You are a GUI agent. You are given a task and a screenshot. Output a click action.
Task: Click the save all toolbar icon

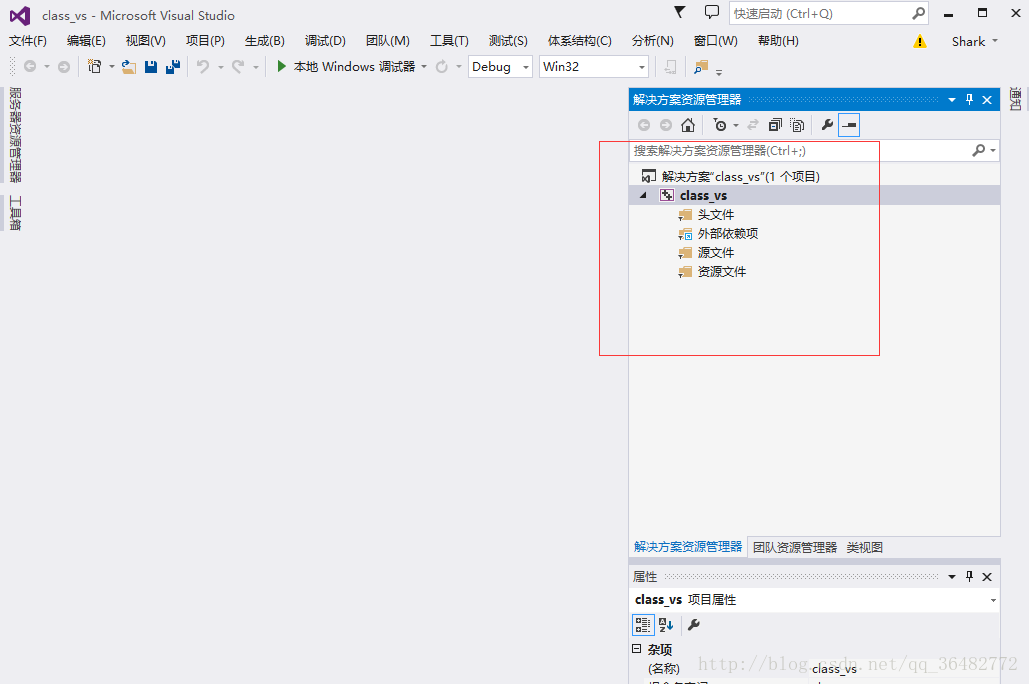coord(173,66)
